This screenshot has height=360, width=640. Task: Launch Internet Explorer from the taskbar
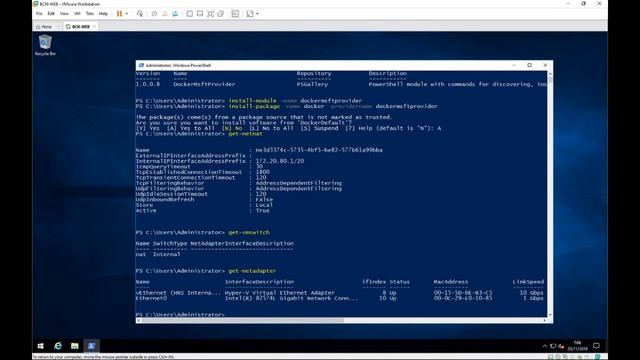point(58,346)
